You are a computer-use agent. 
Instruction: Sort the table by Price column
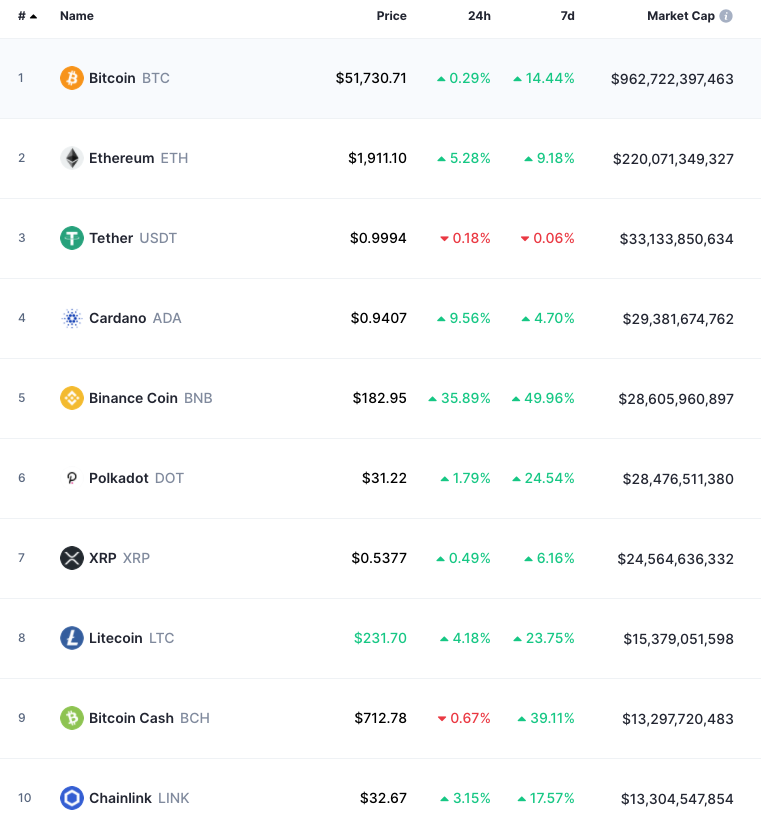click(392, 16)
